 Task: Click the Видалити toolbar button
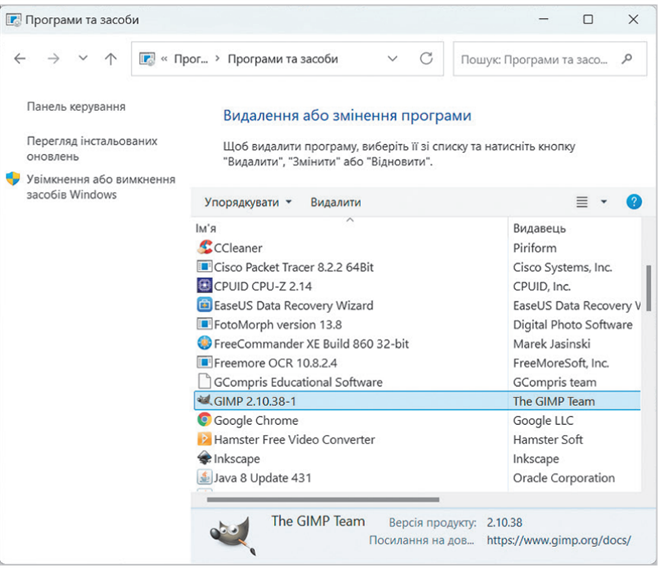click(x=336, y=202)
